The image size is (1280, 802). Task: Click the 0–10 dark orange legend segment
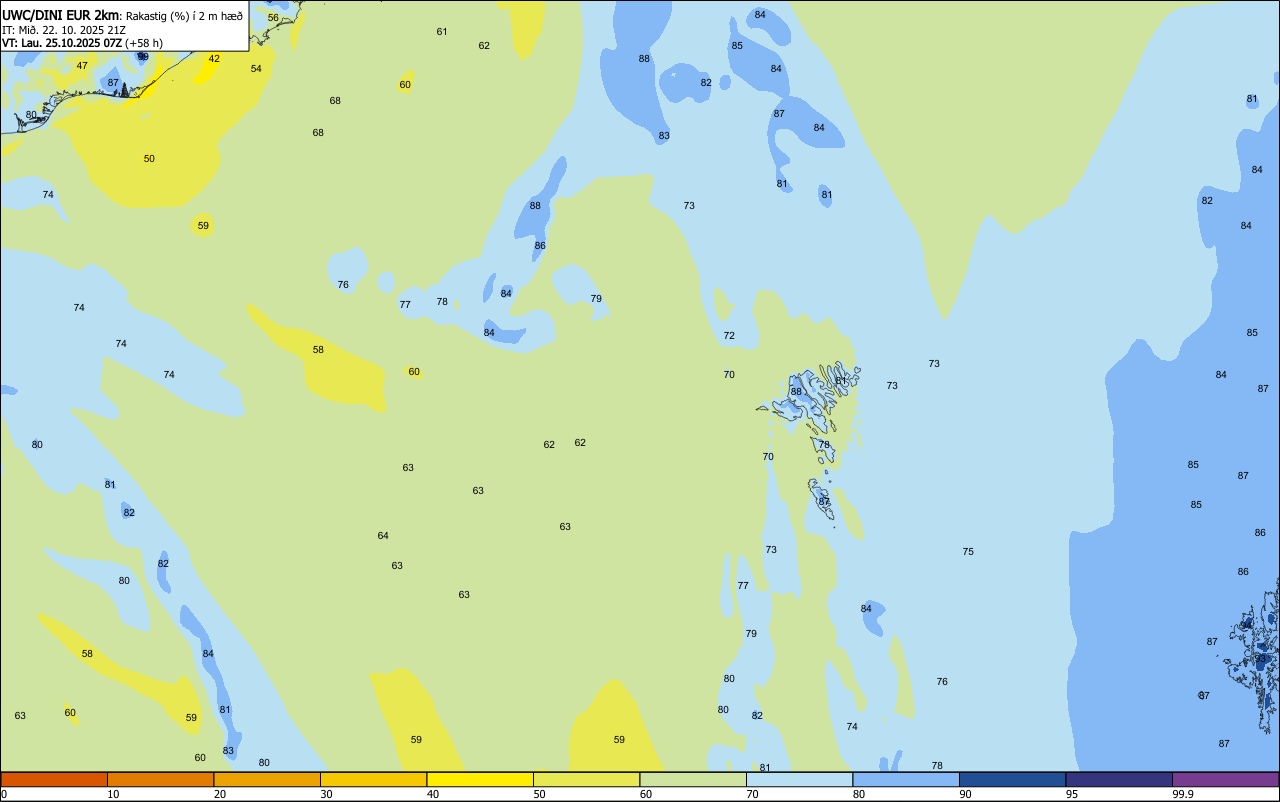54,779
